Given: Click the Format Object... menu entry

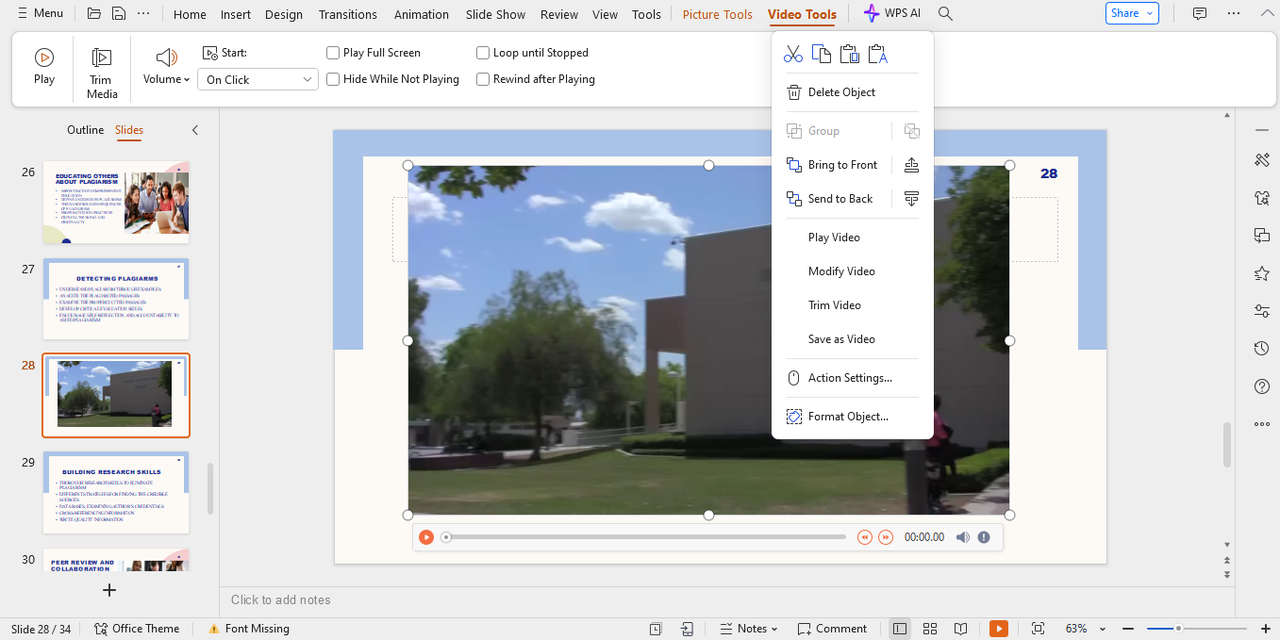Looking at the screenshot, I should click(x=848, y=416).
